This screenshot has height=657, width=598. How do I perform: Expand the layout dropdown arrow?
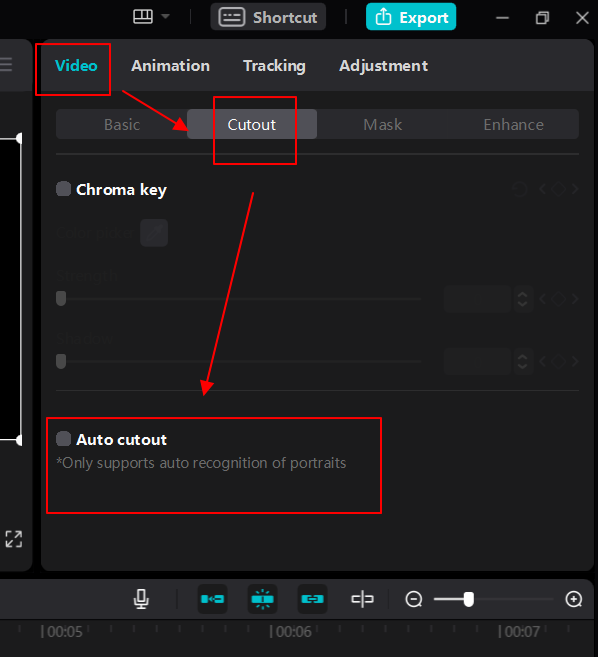pyautogui.click(x=165, y=17)
